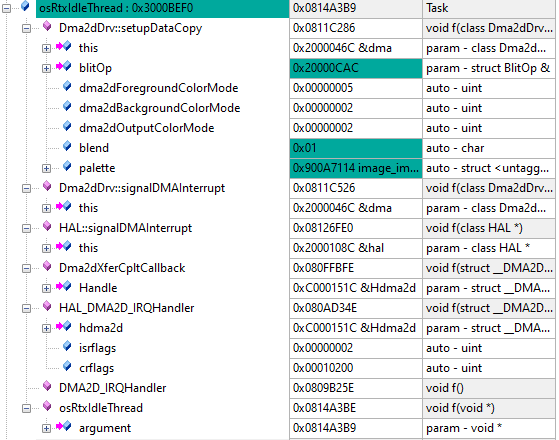Collapse the HAL::signalDMAInterrupt frame

[x=26, y=228]
